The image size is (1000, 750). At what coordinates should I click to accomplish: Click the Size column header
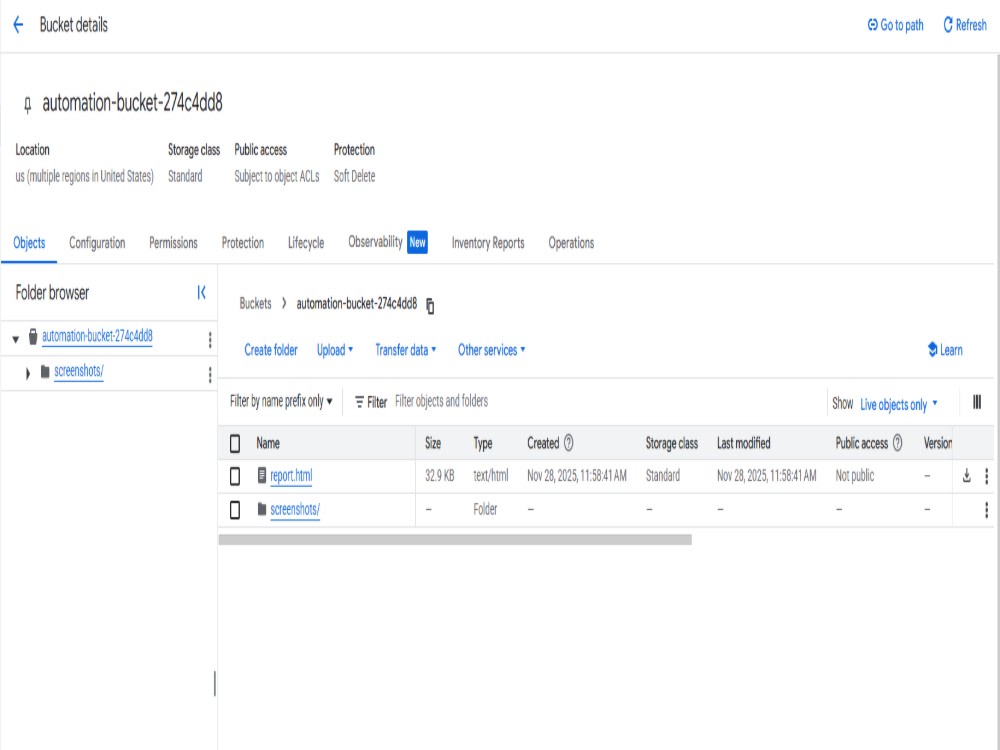point(433,443)
